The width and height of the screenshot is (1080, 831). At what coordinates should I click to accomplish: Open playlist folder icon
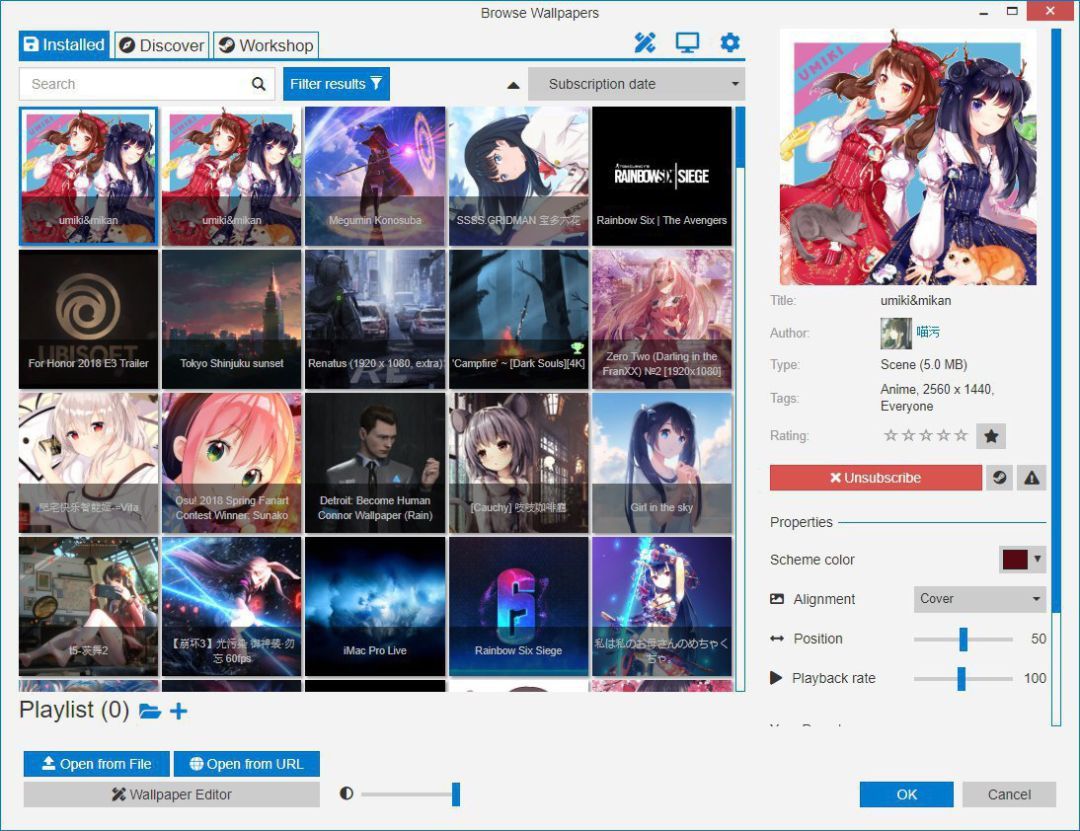coord(149,711)
